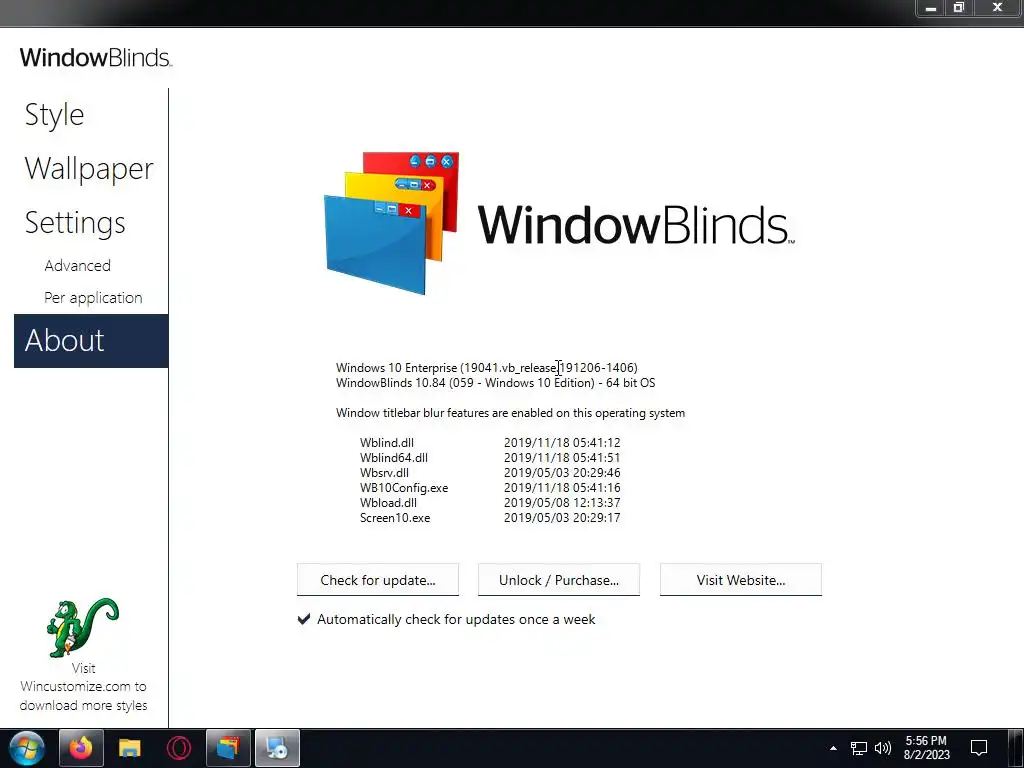
Task: Open volume speaker tray icon
Action: (883, 748)
